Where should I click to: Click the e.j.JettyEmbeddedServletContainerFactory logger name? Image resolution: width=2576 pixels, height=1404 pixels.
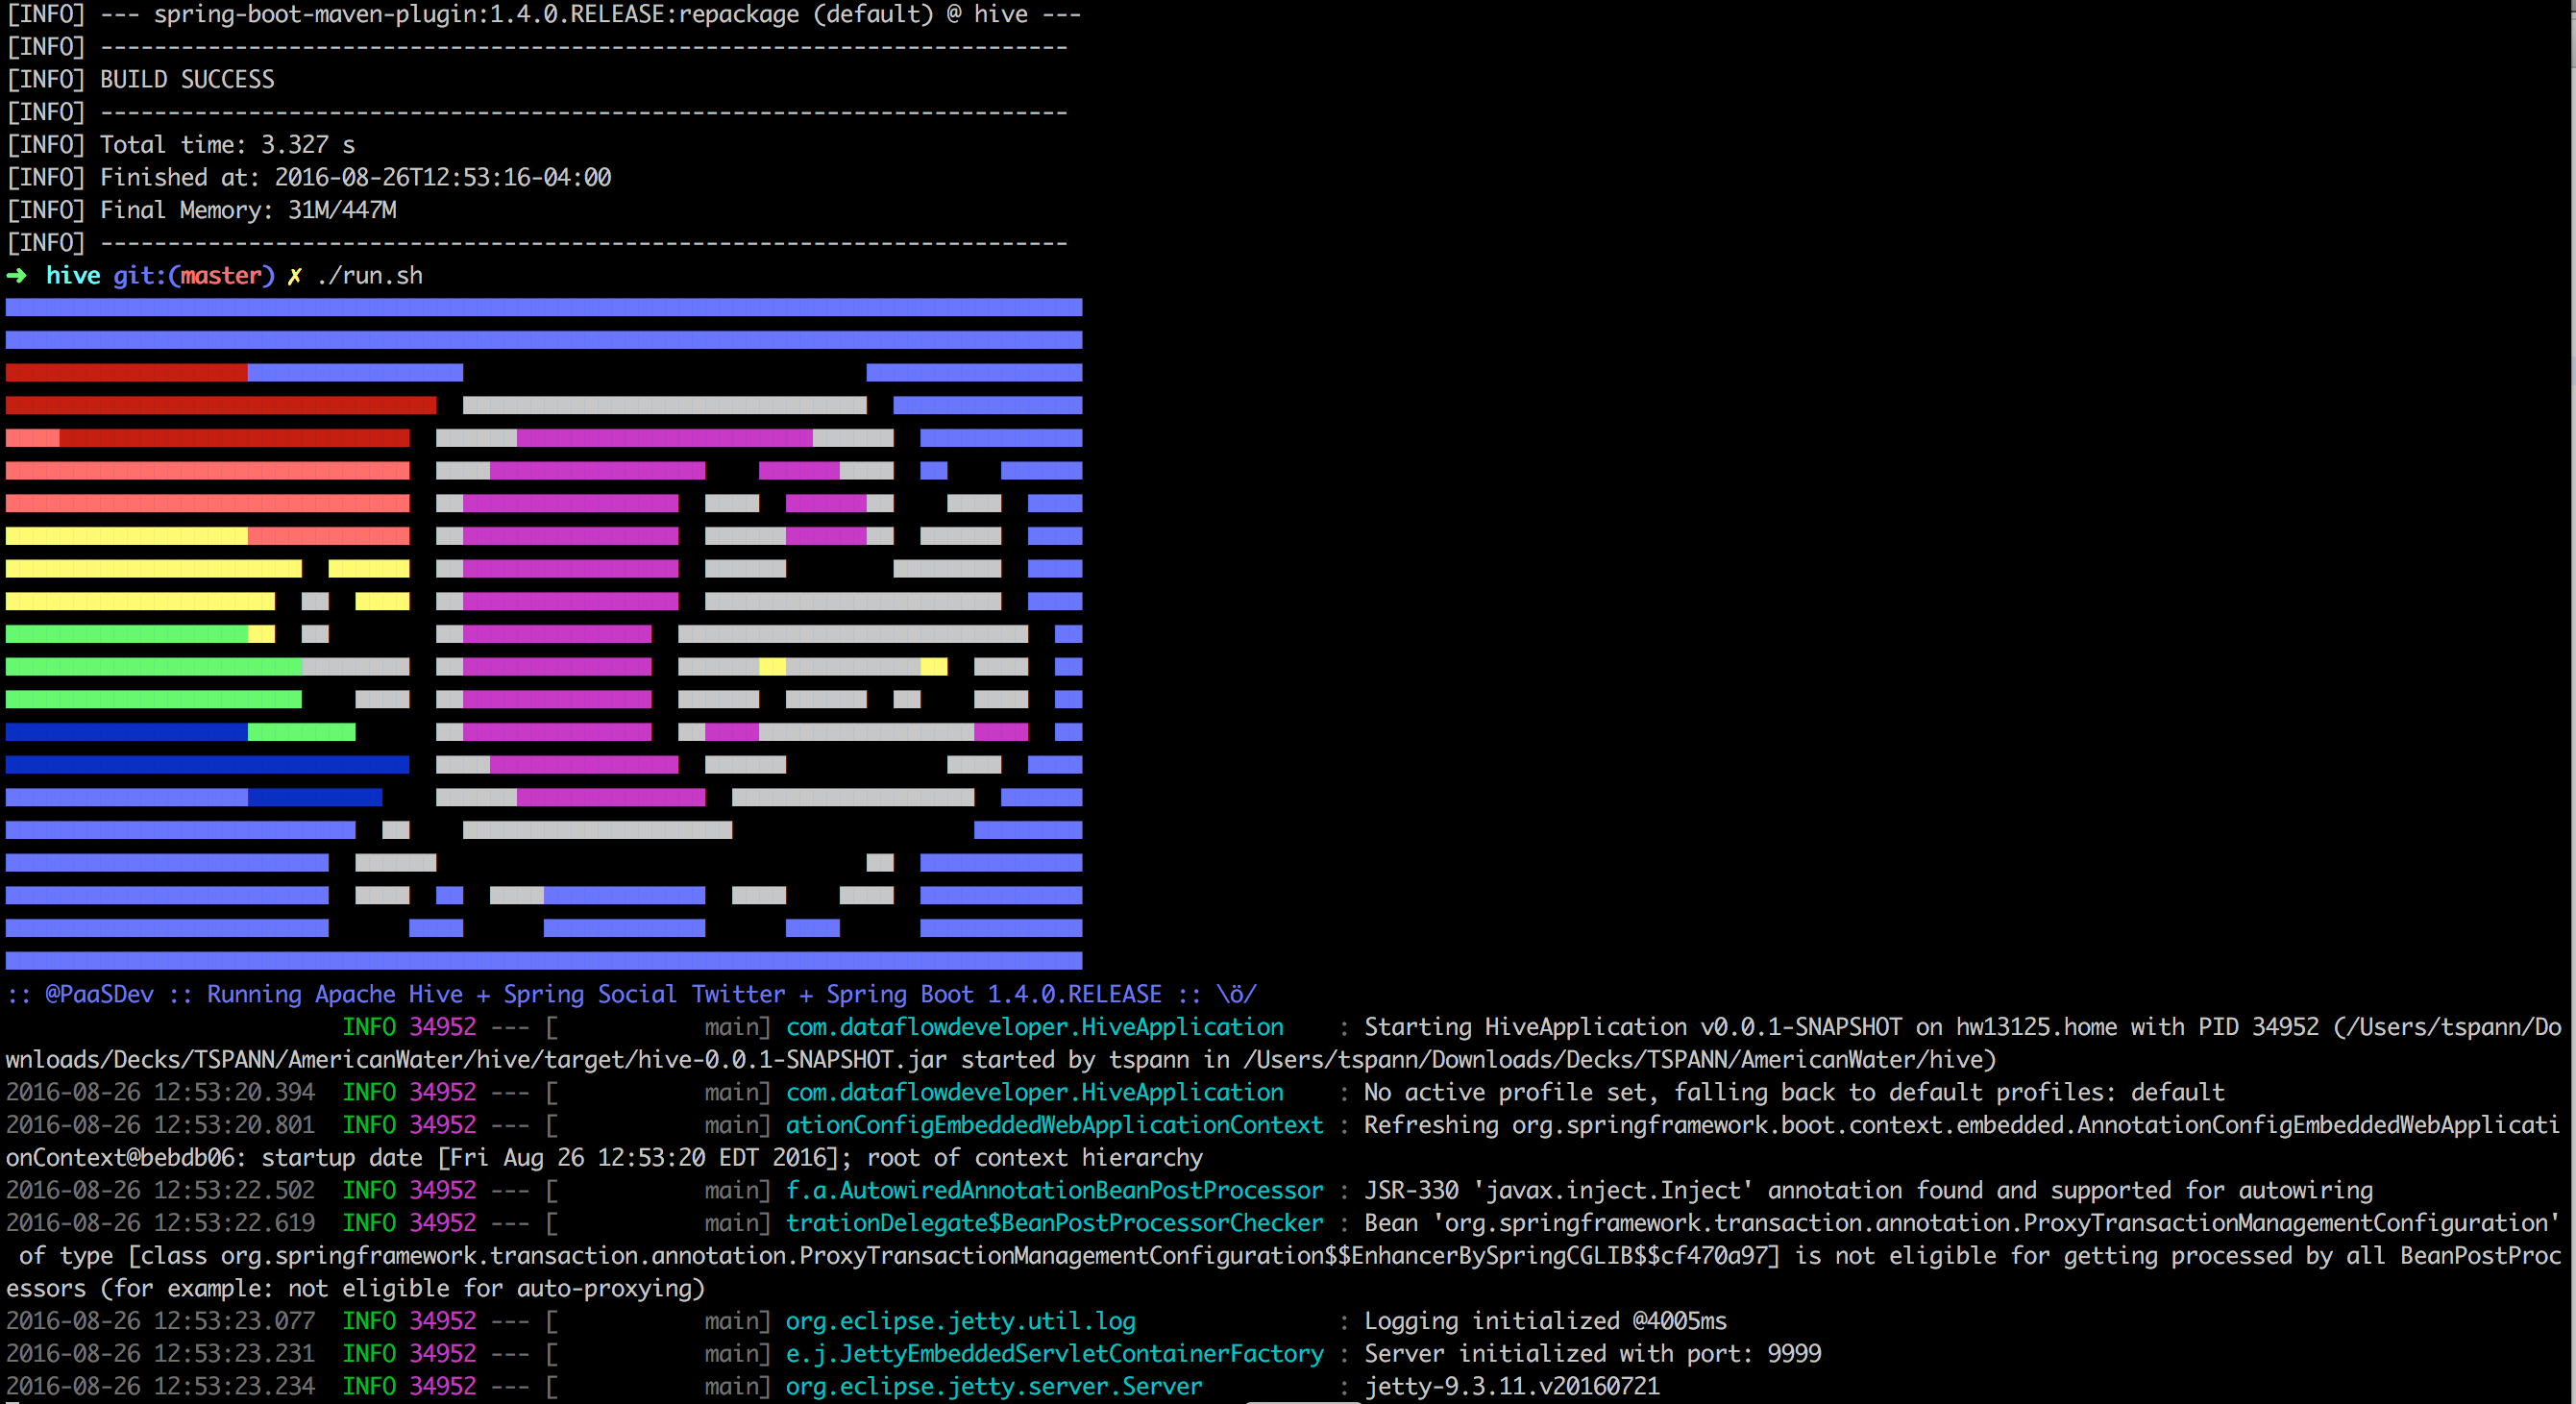click(x=1054, y=1354)
